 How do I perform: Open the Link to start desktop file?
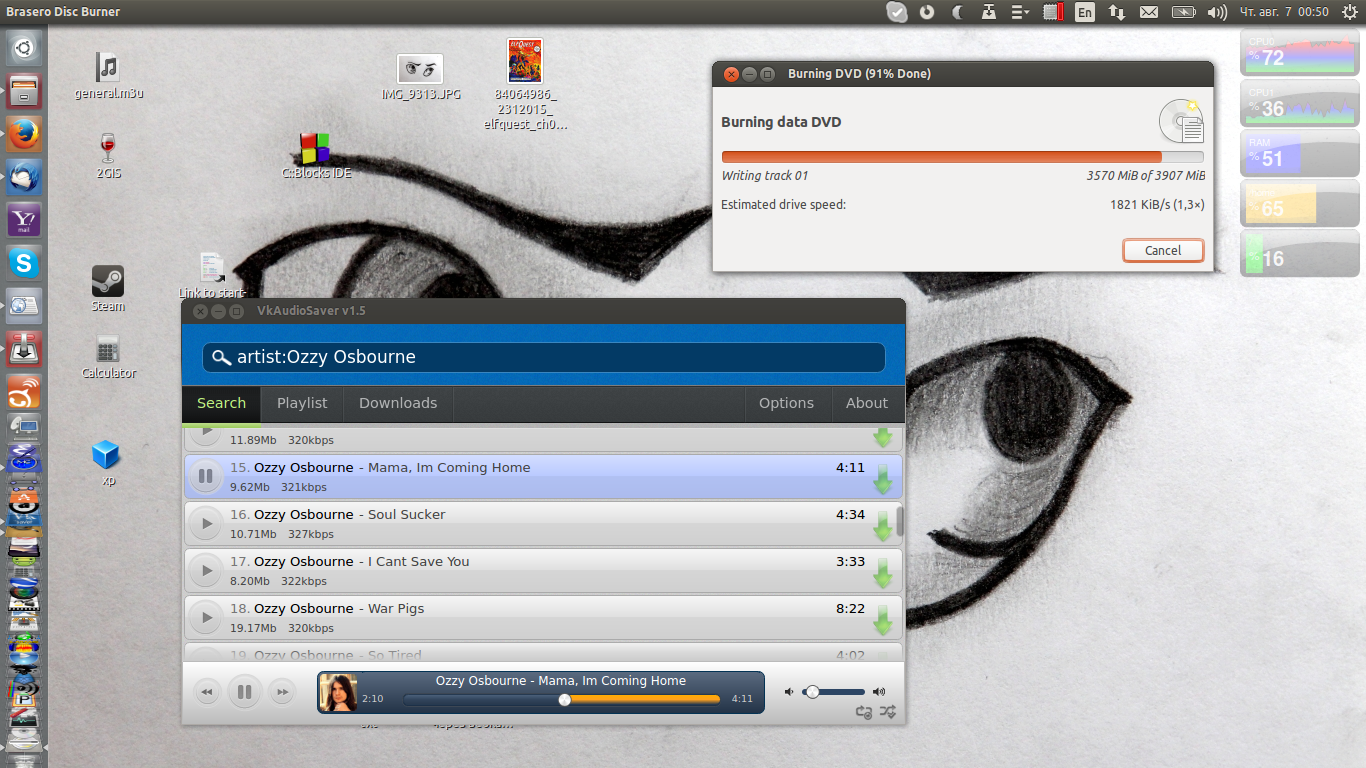[x=211, y=276]
